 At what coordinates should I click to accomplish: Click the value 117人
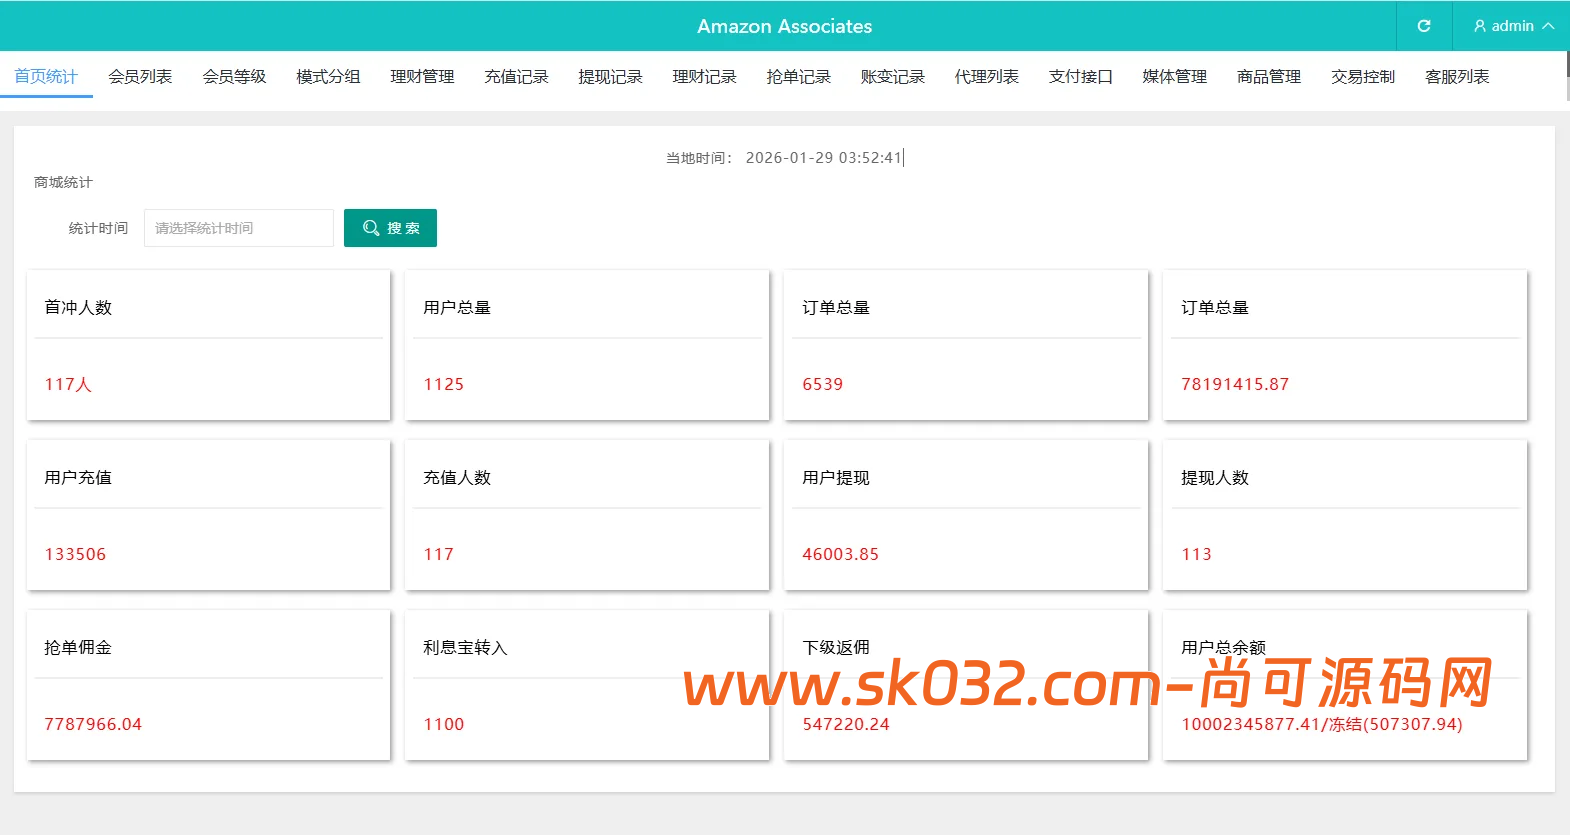pyautogui.click(x=68, y=384)
